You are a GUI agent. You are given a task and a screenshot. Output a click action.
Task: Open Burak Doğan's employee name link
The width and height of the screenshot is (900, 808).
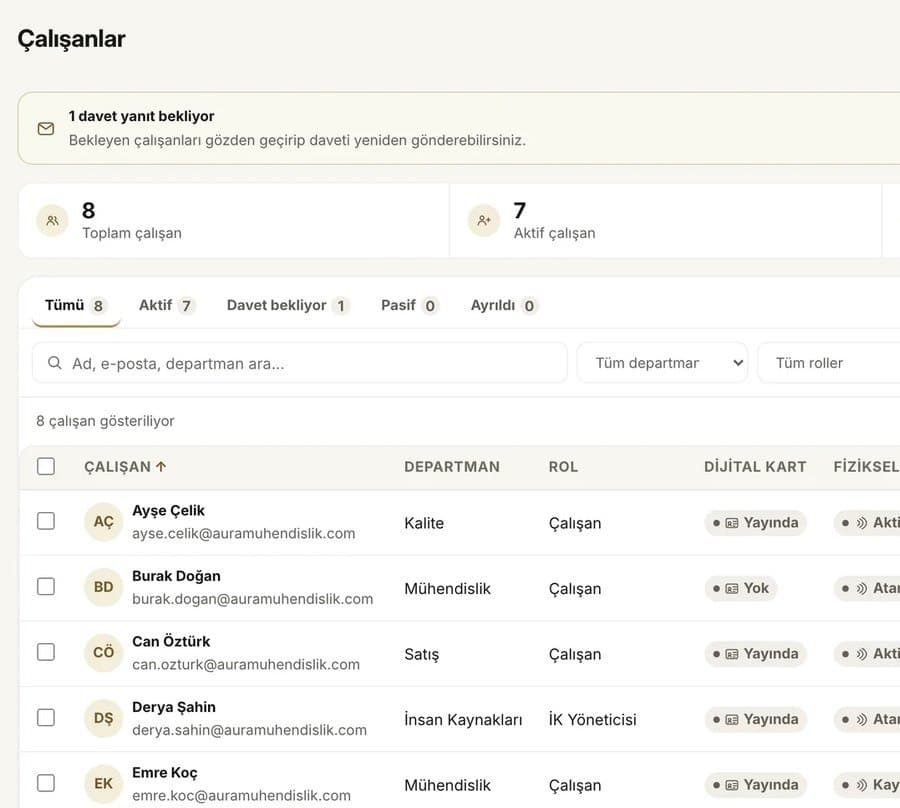click(176, 576)
